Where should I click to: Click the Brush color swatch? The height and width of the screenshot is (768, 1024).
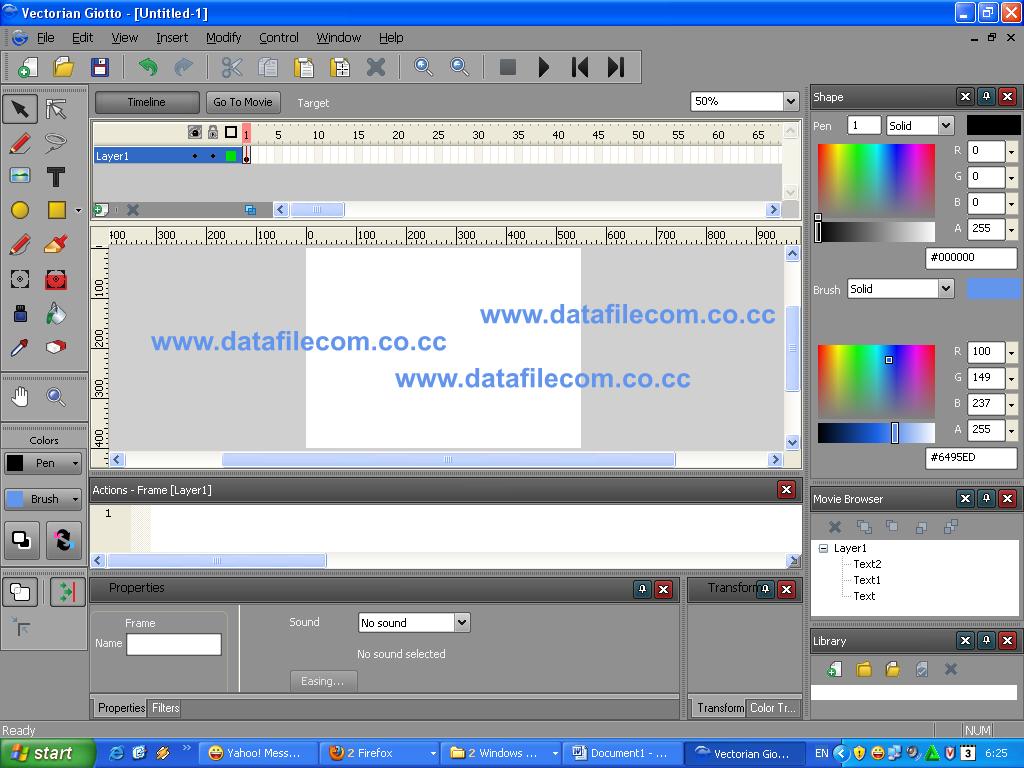pyautogui.click(x=992, y=288)
